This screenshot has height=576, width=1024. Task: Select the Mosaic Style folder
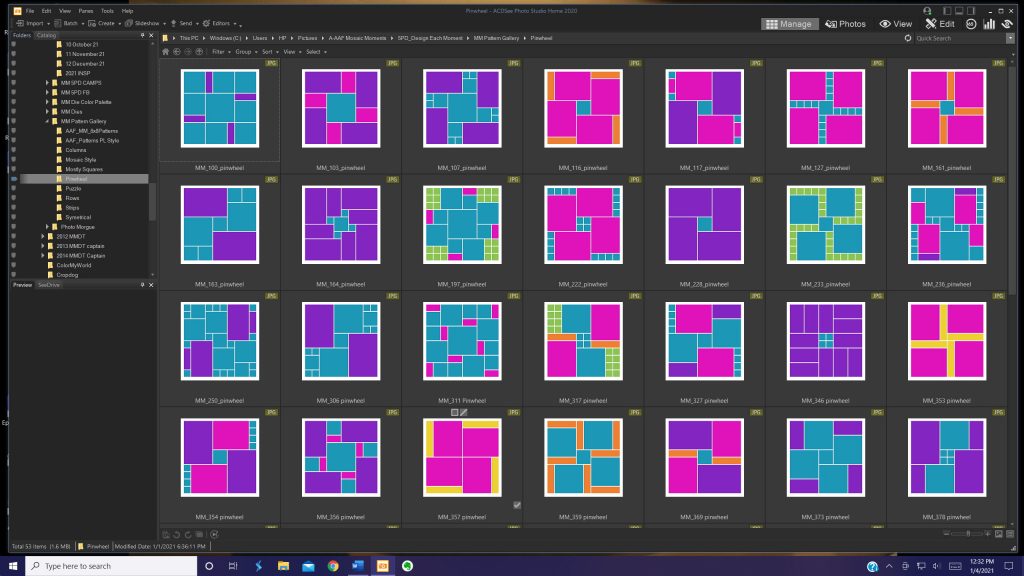pos(80,159)
